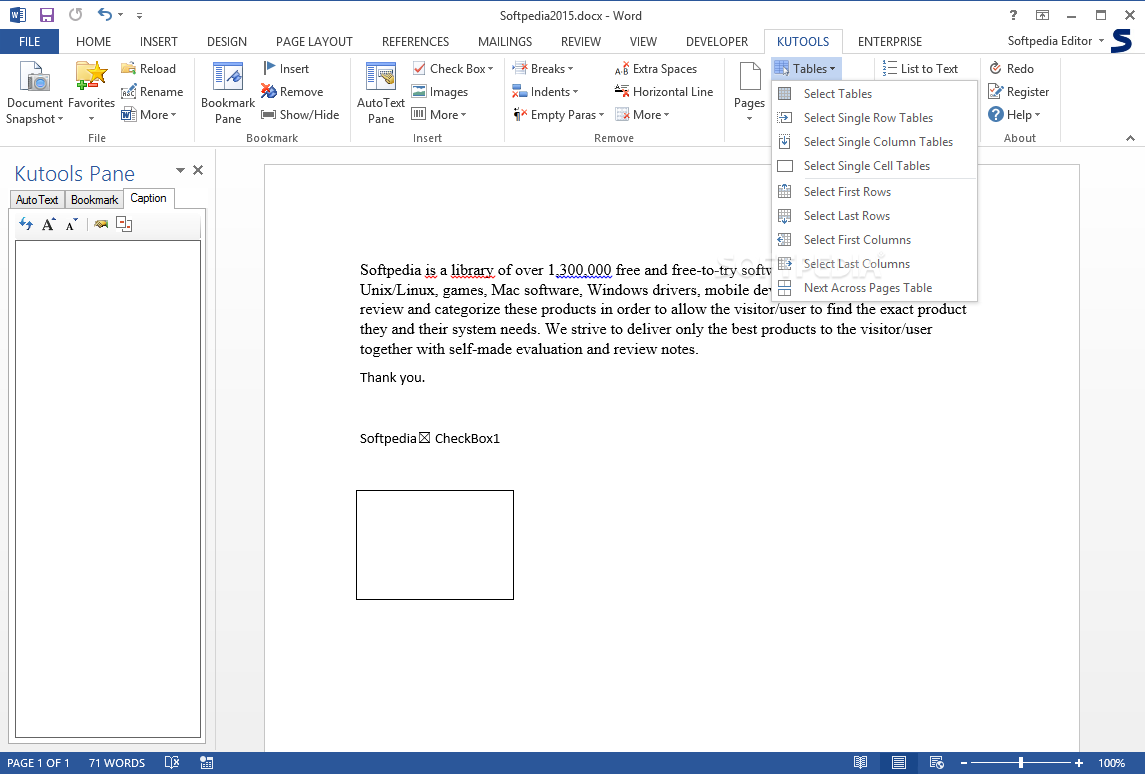Click the refresh captions icon in Kutools Pane
Screen dimensions: 1145x774
click(26, 224)
